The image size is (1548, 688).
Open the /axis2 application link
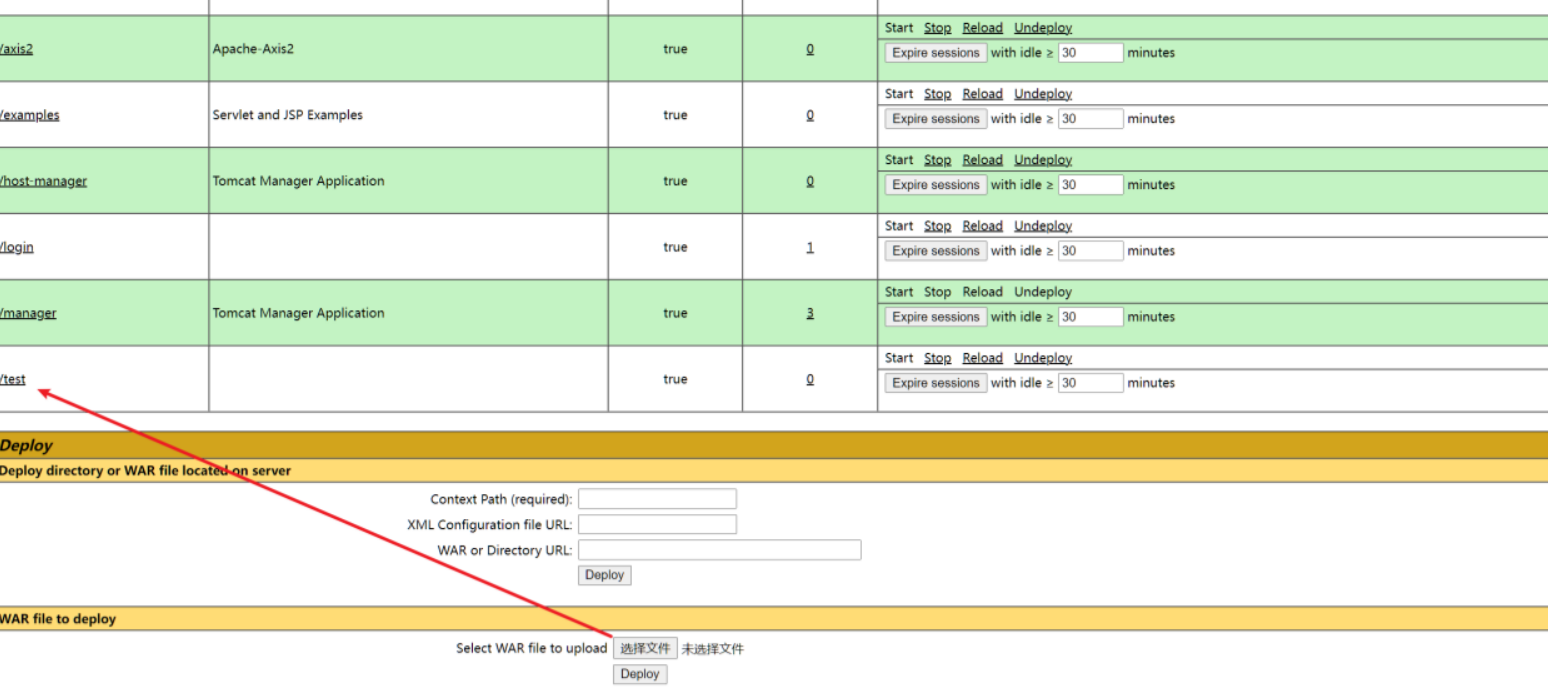[16, 49]
